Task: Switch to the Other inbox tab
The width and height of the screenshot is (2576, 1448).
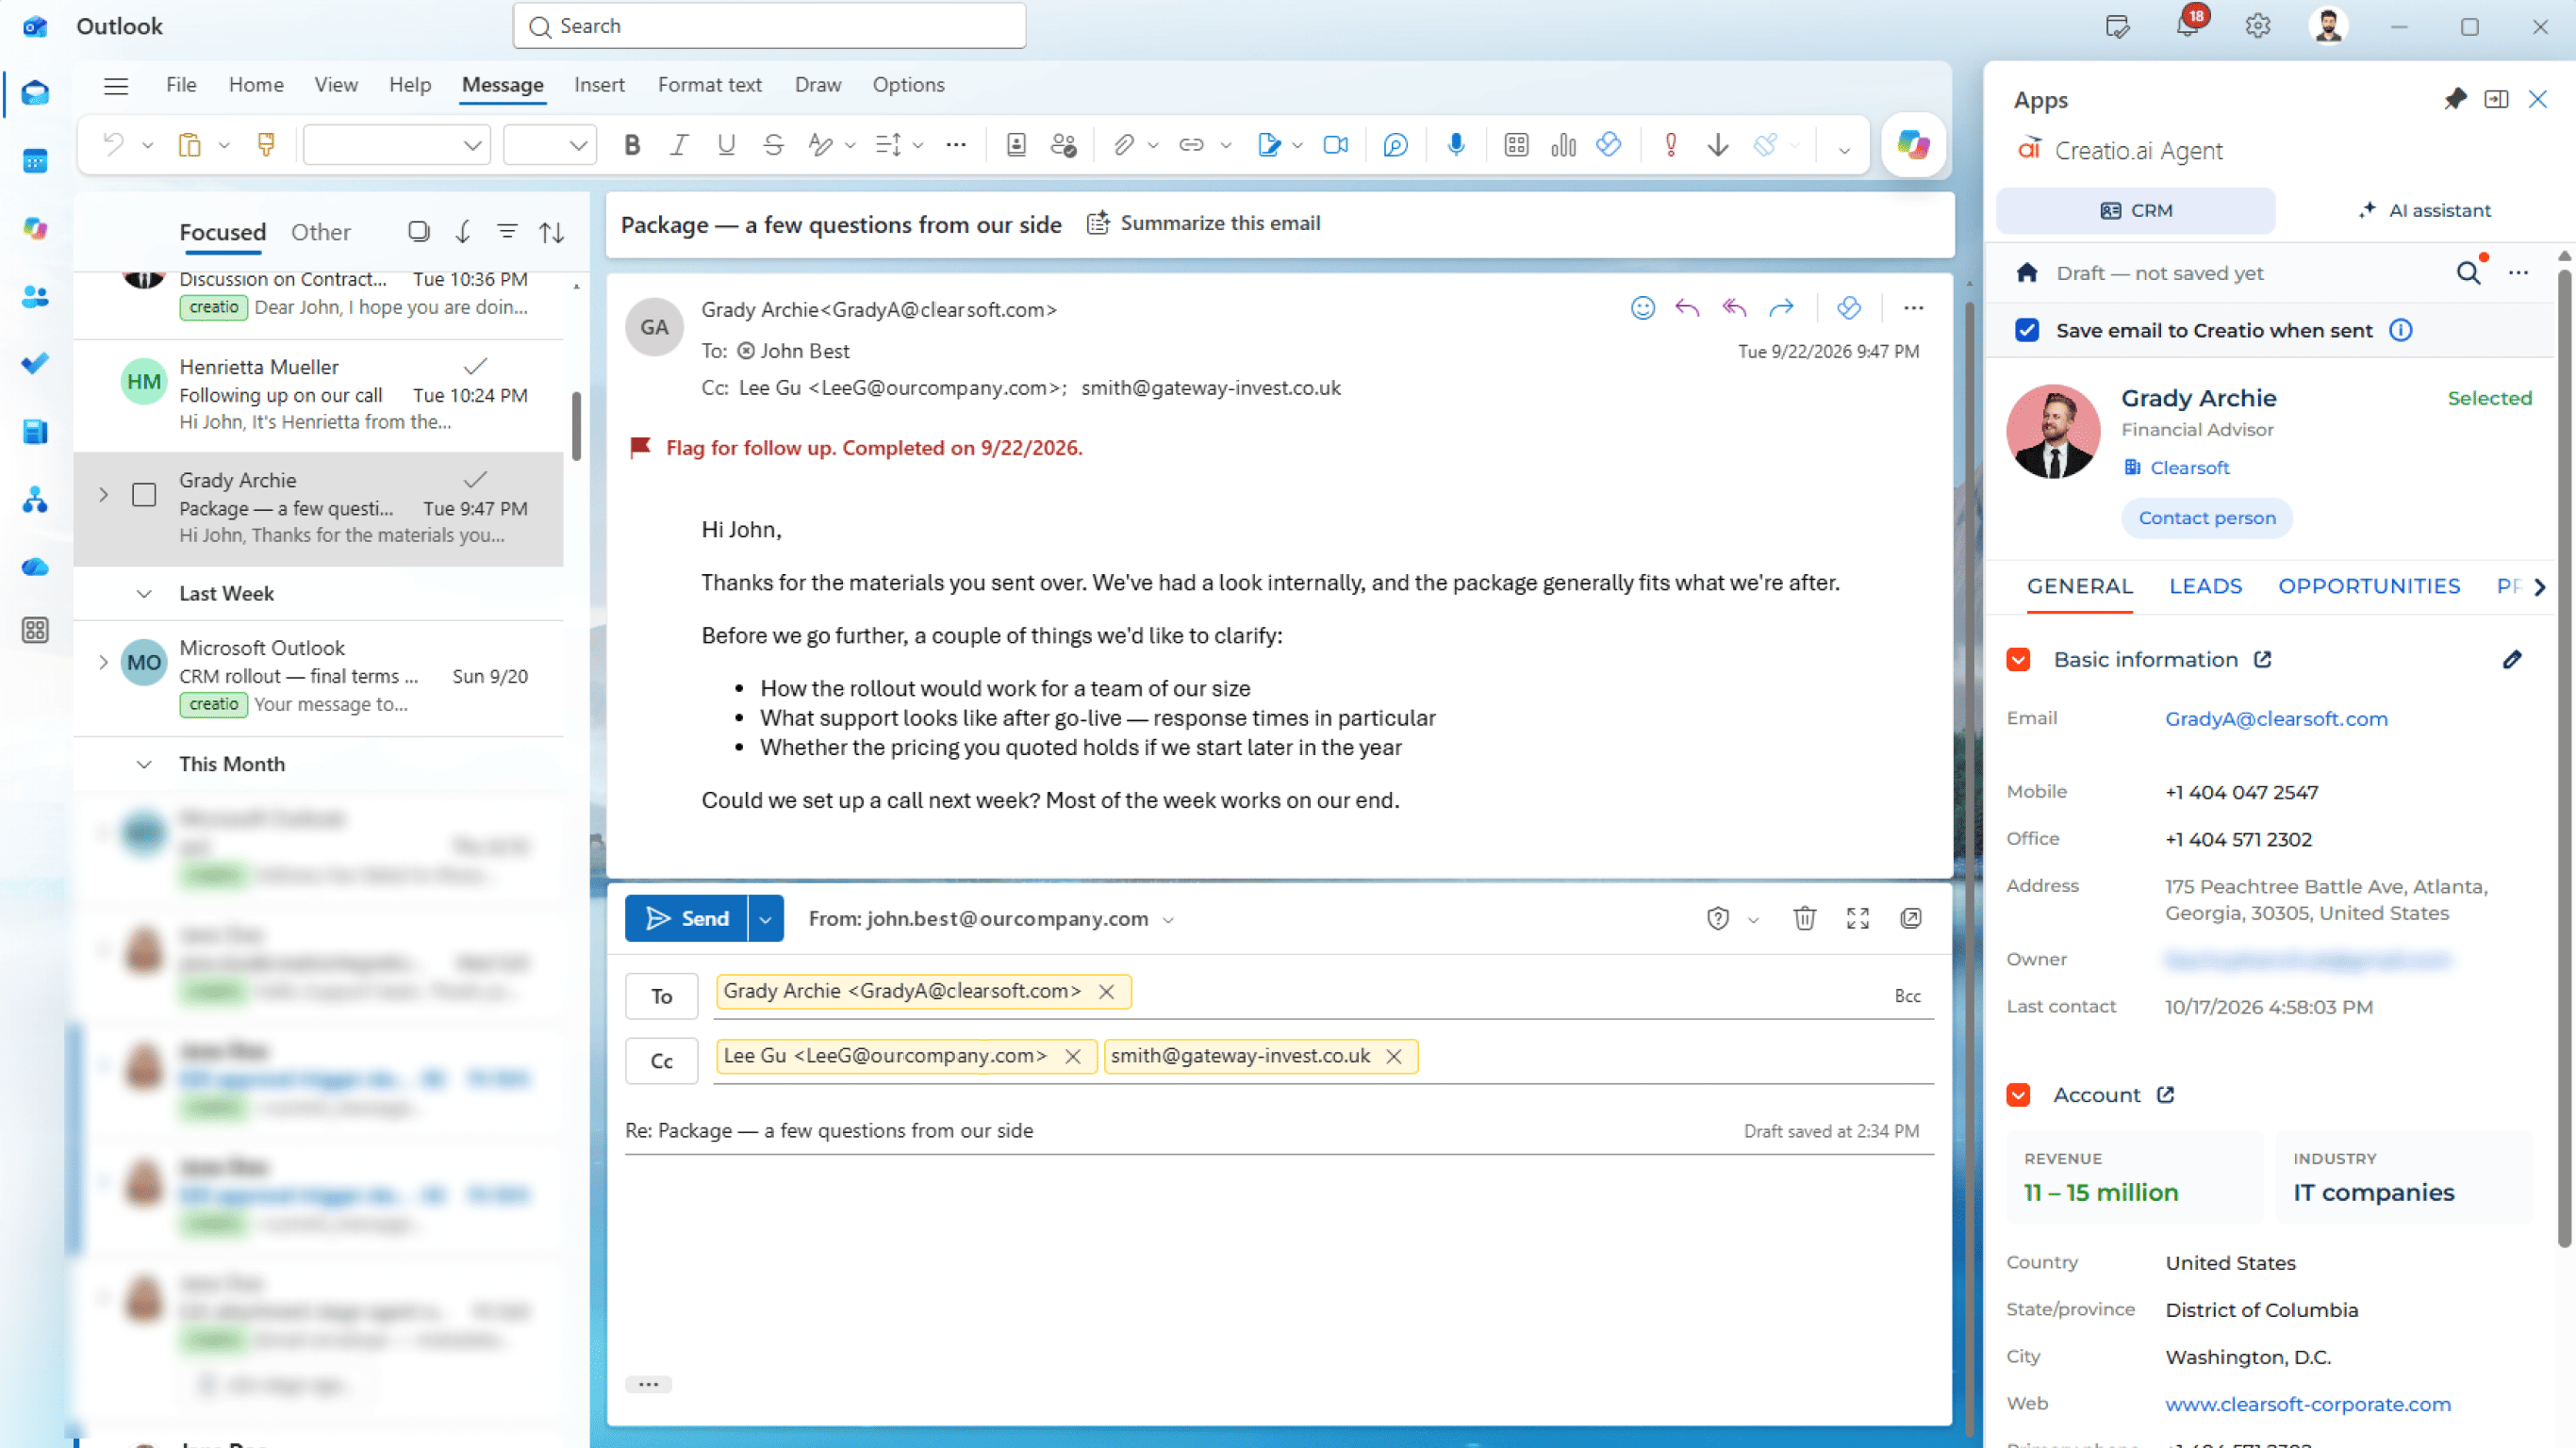Action: [320, 232]
